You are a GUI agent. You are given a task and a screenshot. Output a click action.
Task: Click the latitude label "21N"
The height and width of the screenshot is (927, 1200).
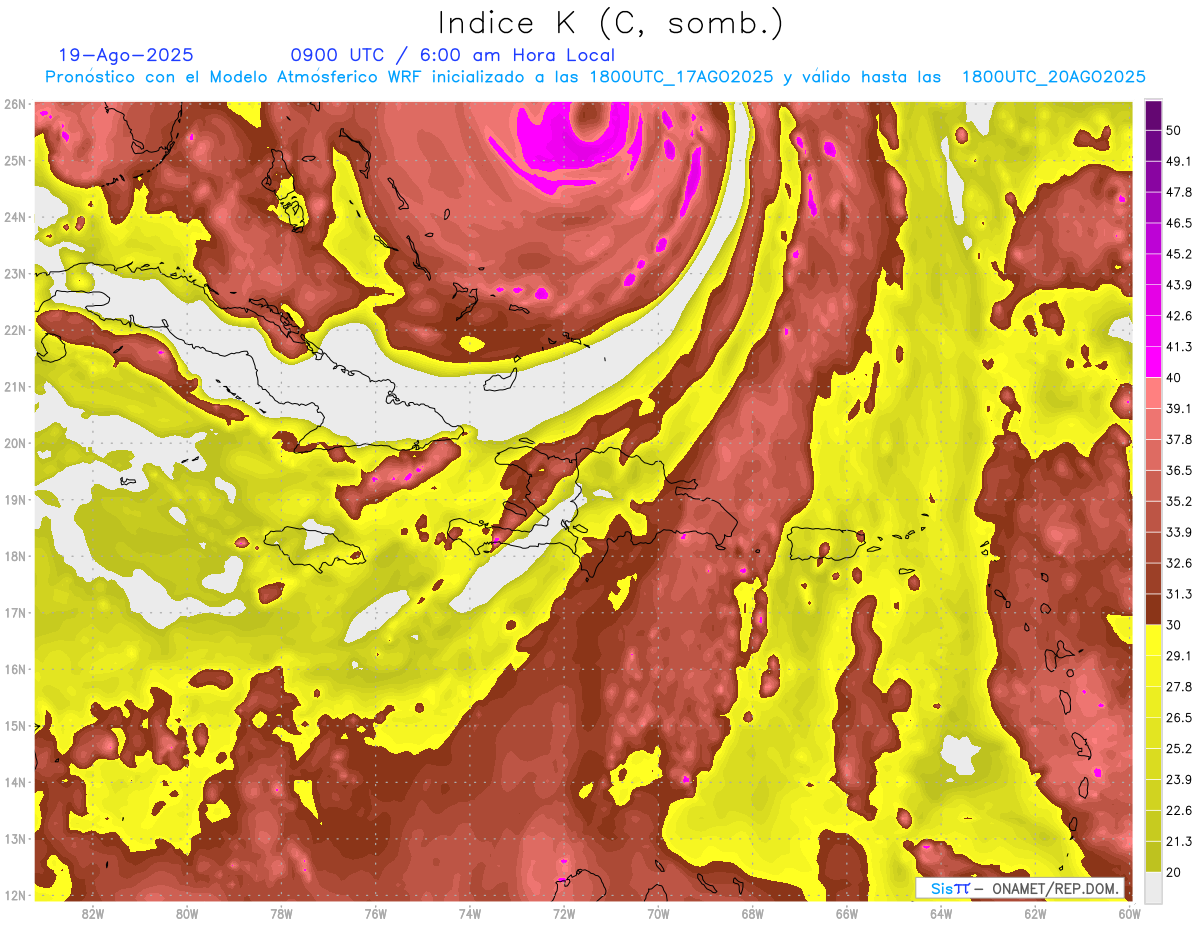14,387
